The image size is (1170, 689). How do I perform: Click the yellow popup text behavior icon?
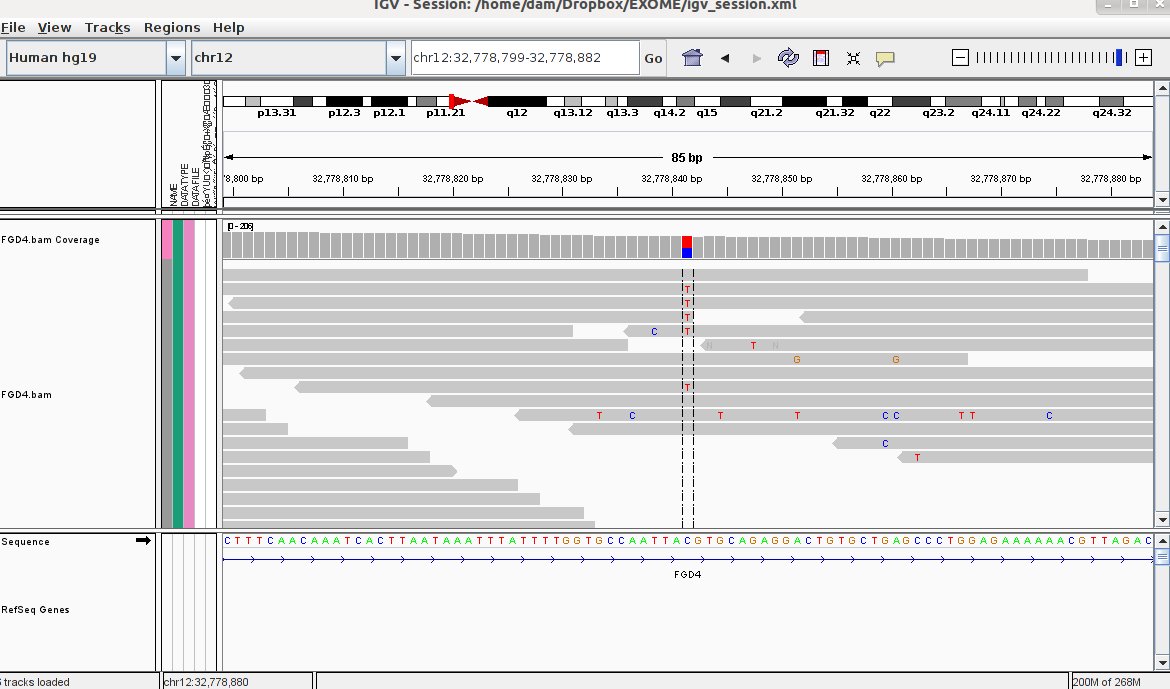point(886,57)
